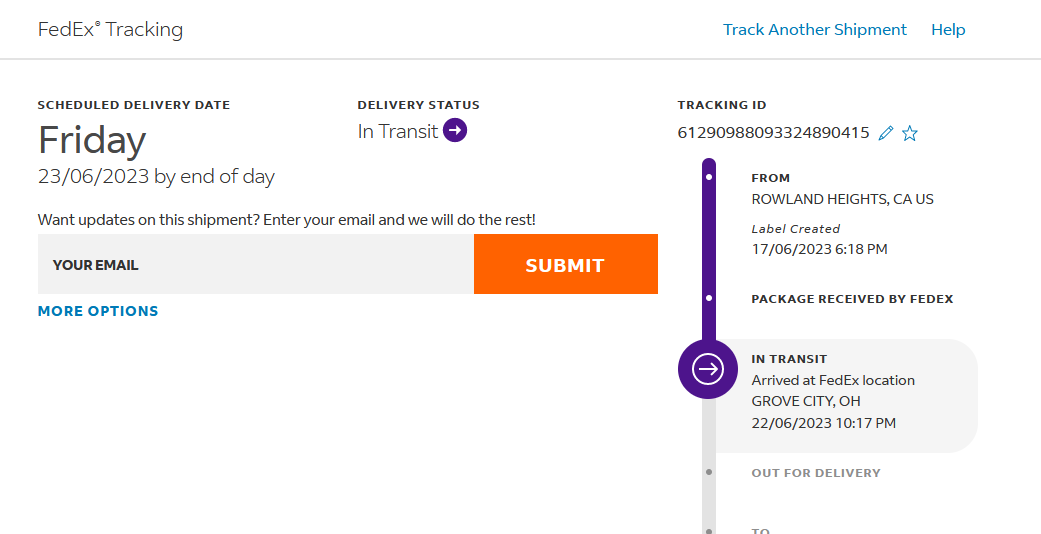
Task: Click the Label Created timeline dot
Action: (x=709, y=178)
